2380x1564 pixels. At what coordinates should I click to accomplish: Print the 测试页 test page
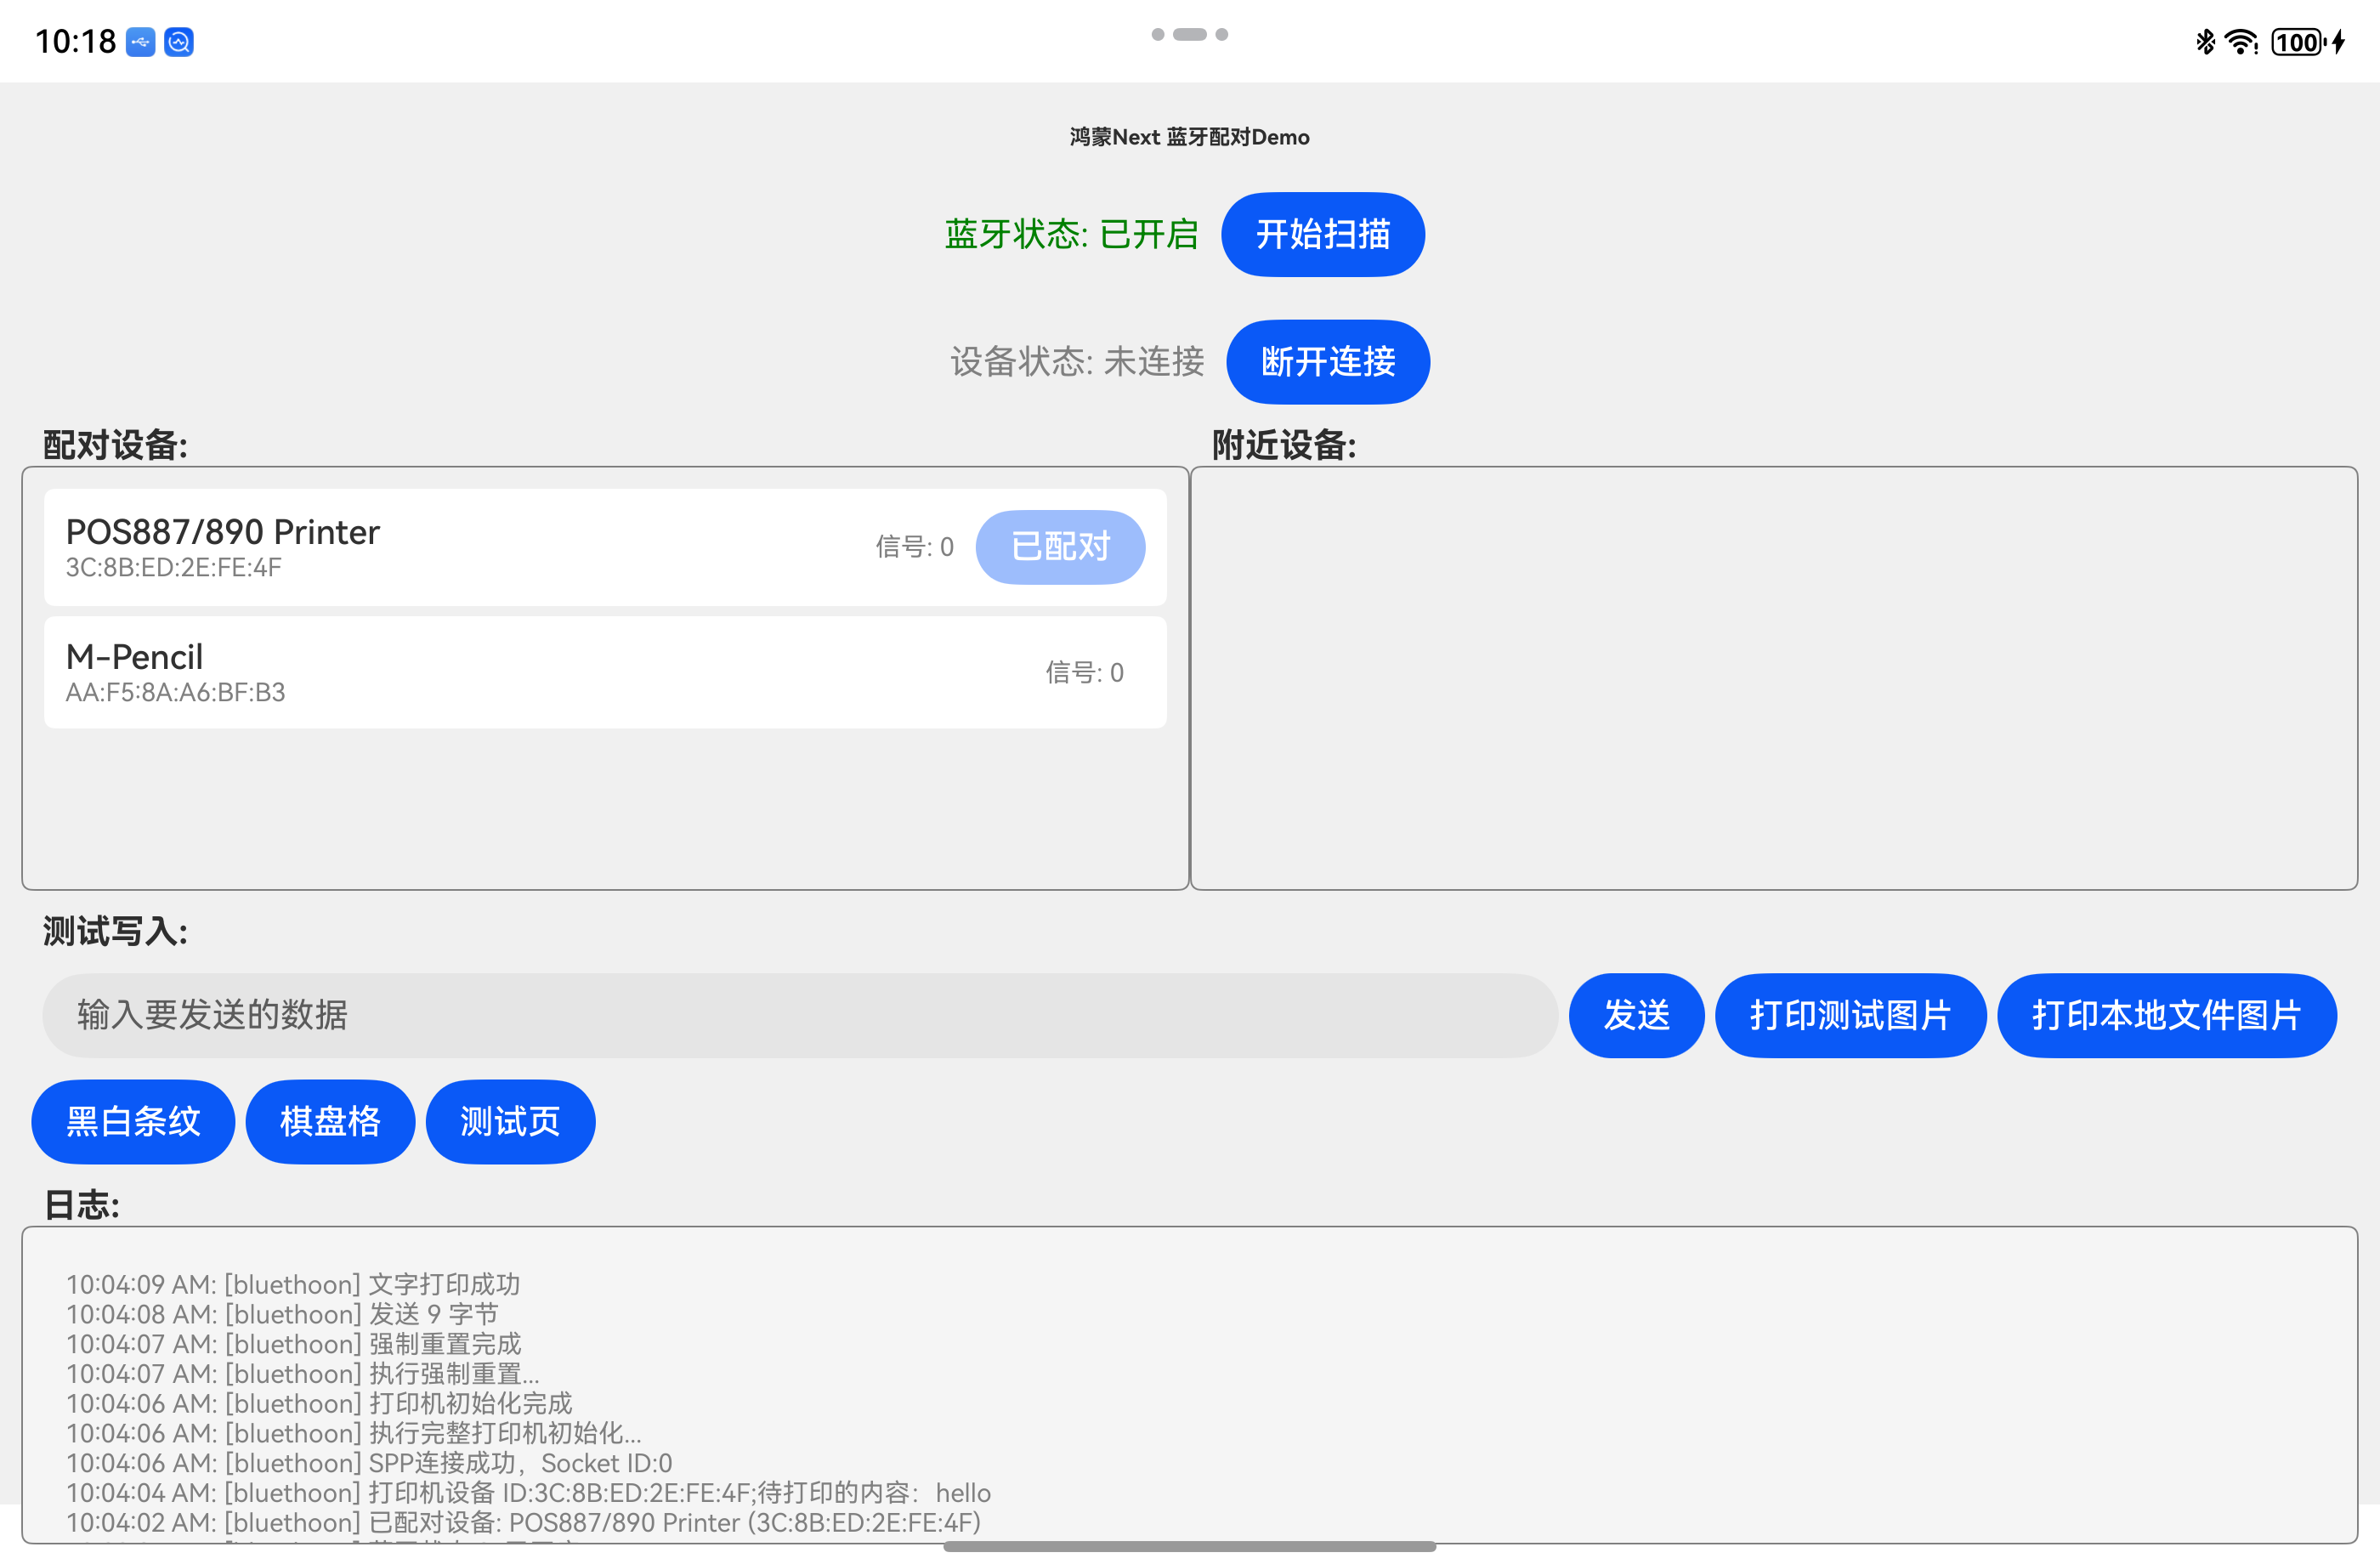coord(510,1121)
